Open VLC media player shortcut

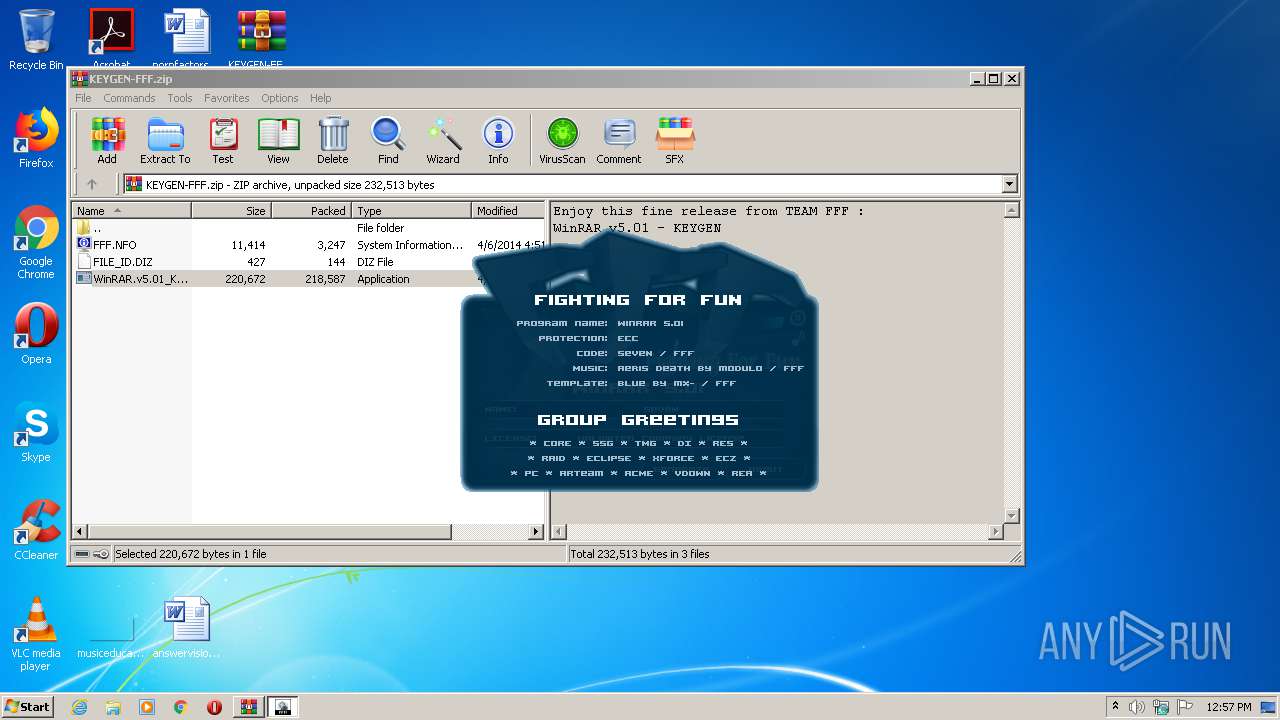coord(36,634)
